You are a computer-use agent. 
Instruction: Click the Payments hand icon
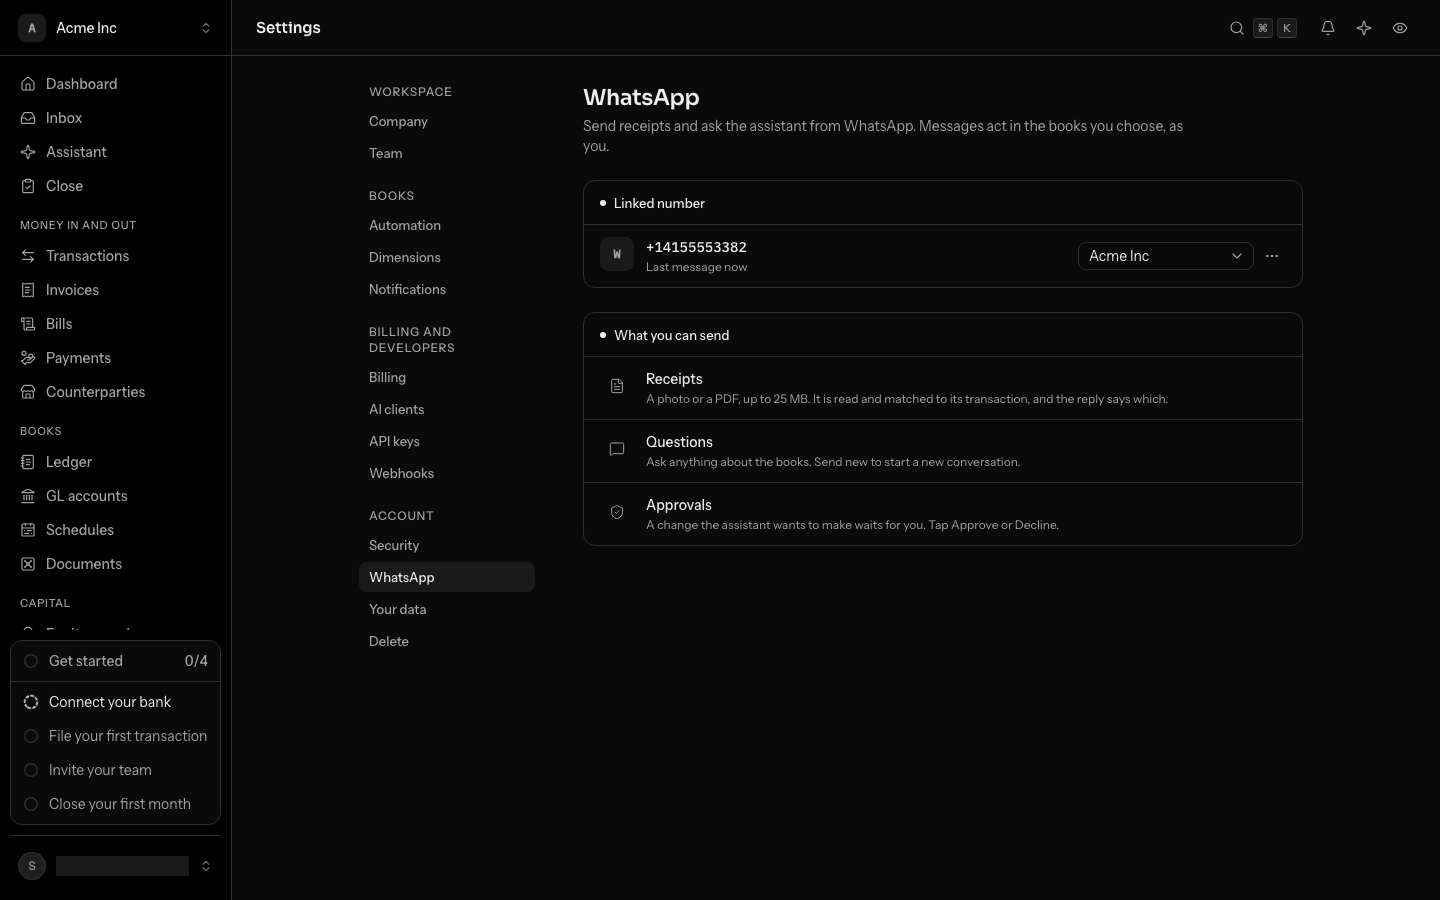coord(28,358)
